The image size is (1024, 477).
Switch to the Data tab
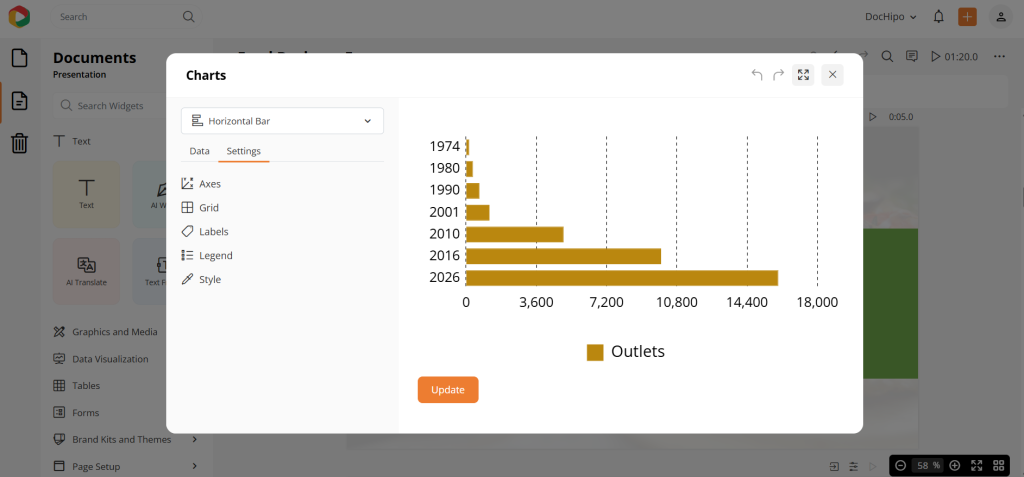coord(199,151)
